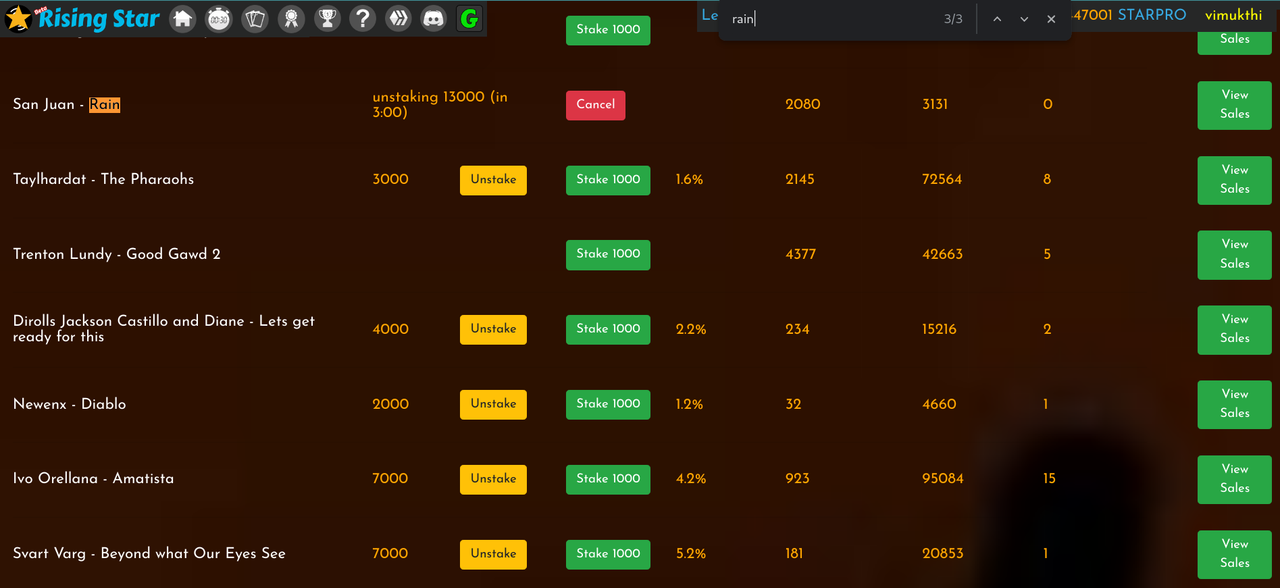Click 'Dirolls Jackson Castillo and Diane' song name

[164, 329]
